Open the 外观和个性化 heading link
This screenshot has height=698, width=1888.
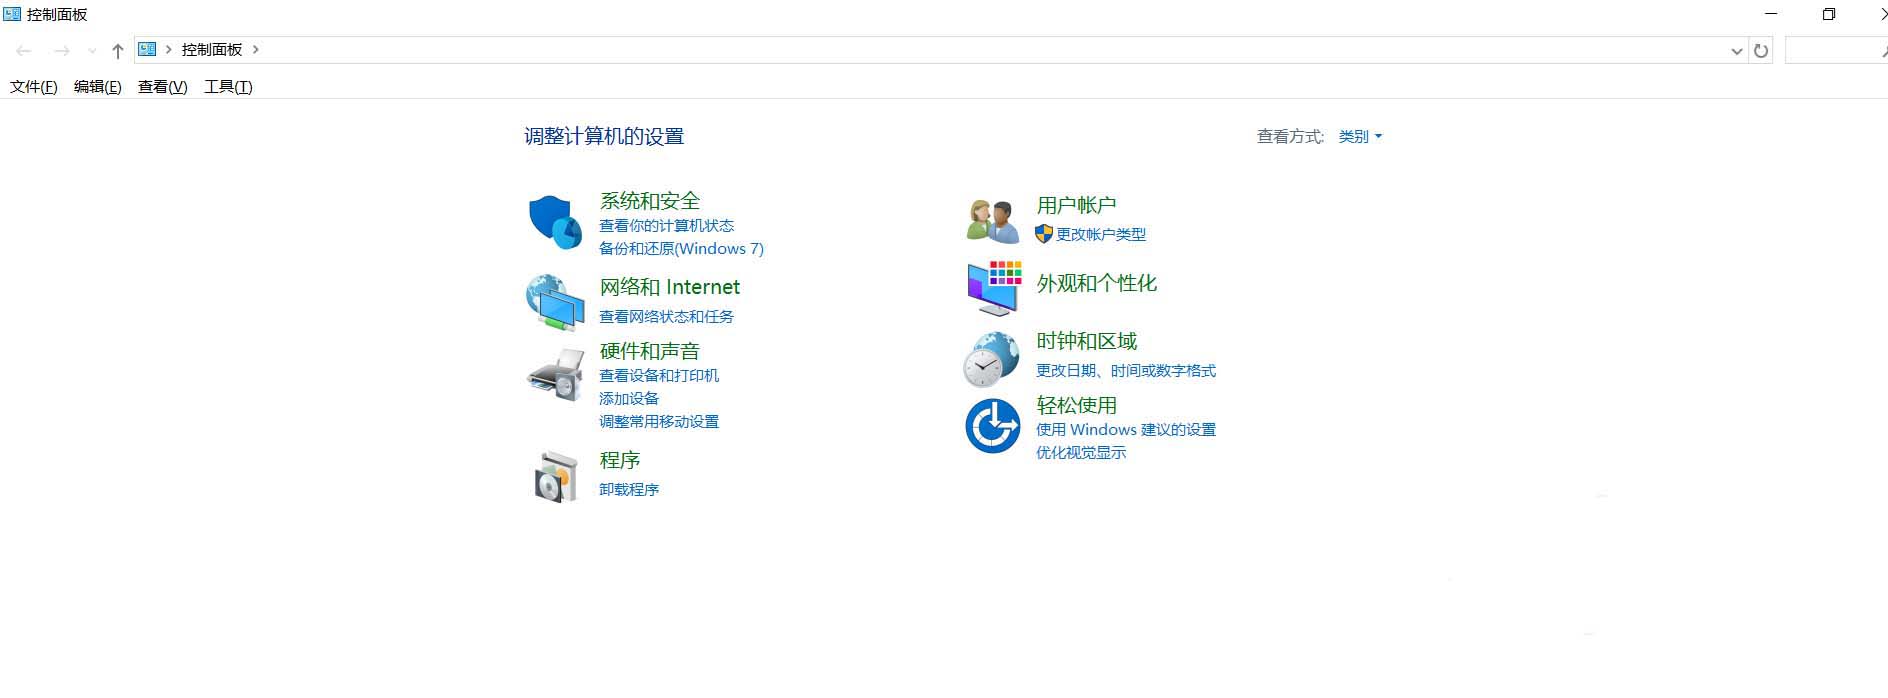1097,283
